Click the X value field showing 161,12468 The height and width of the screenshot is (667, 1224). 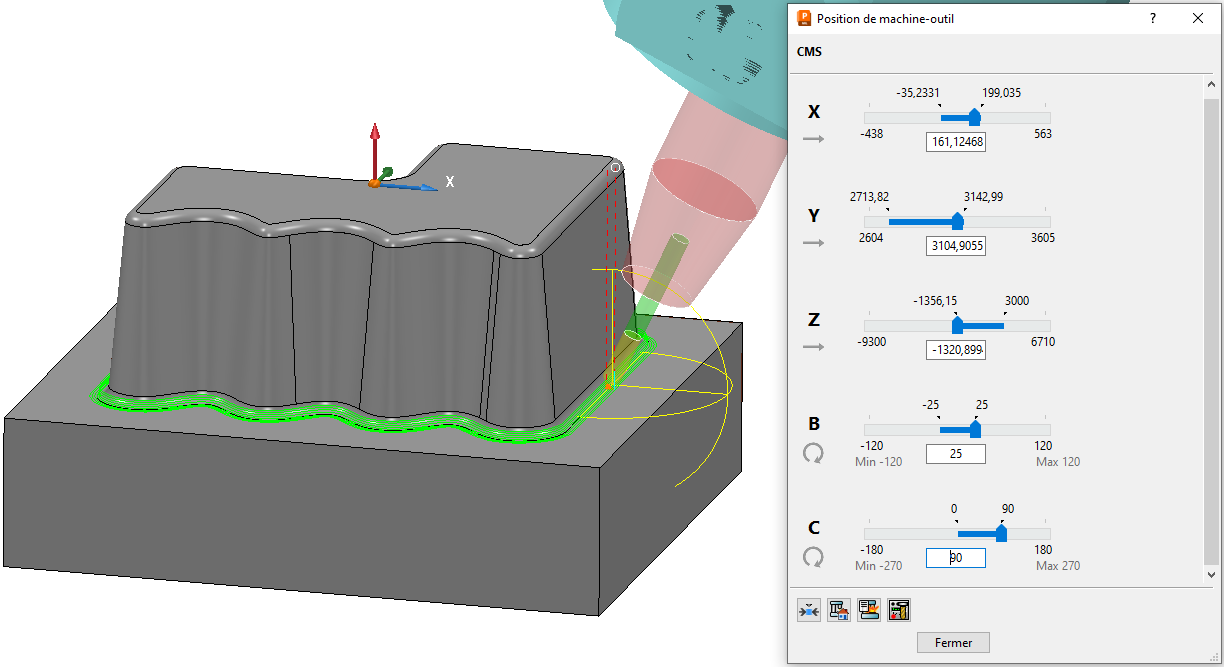(956, 142)
